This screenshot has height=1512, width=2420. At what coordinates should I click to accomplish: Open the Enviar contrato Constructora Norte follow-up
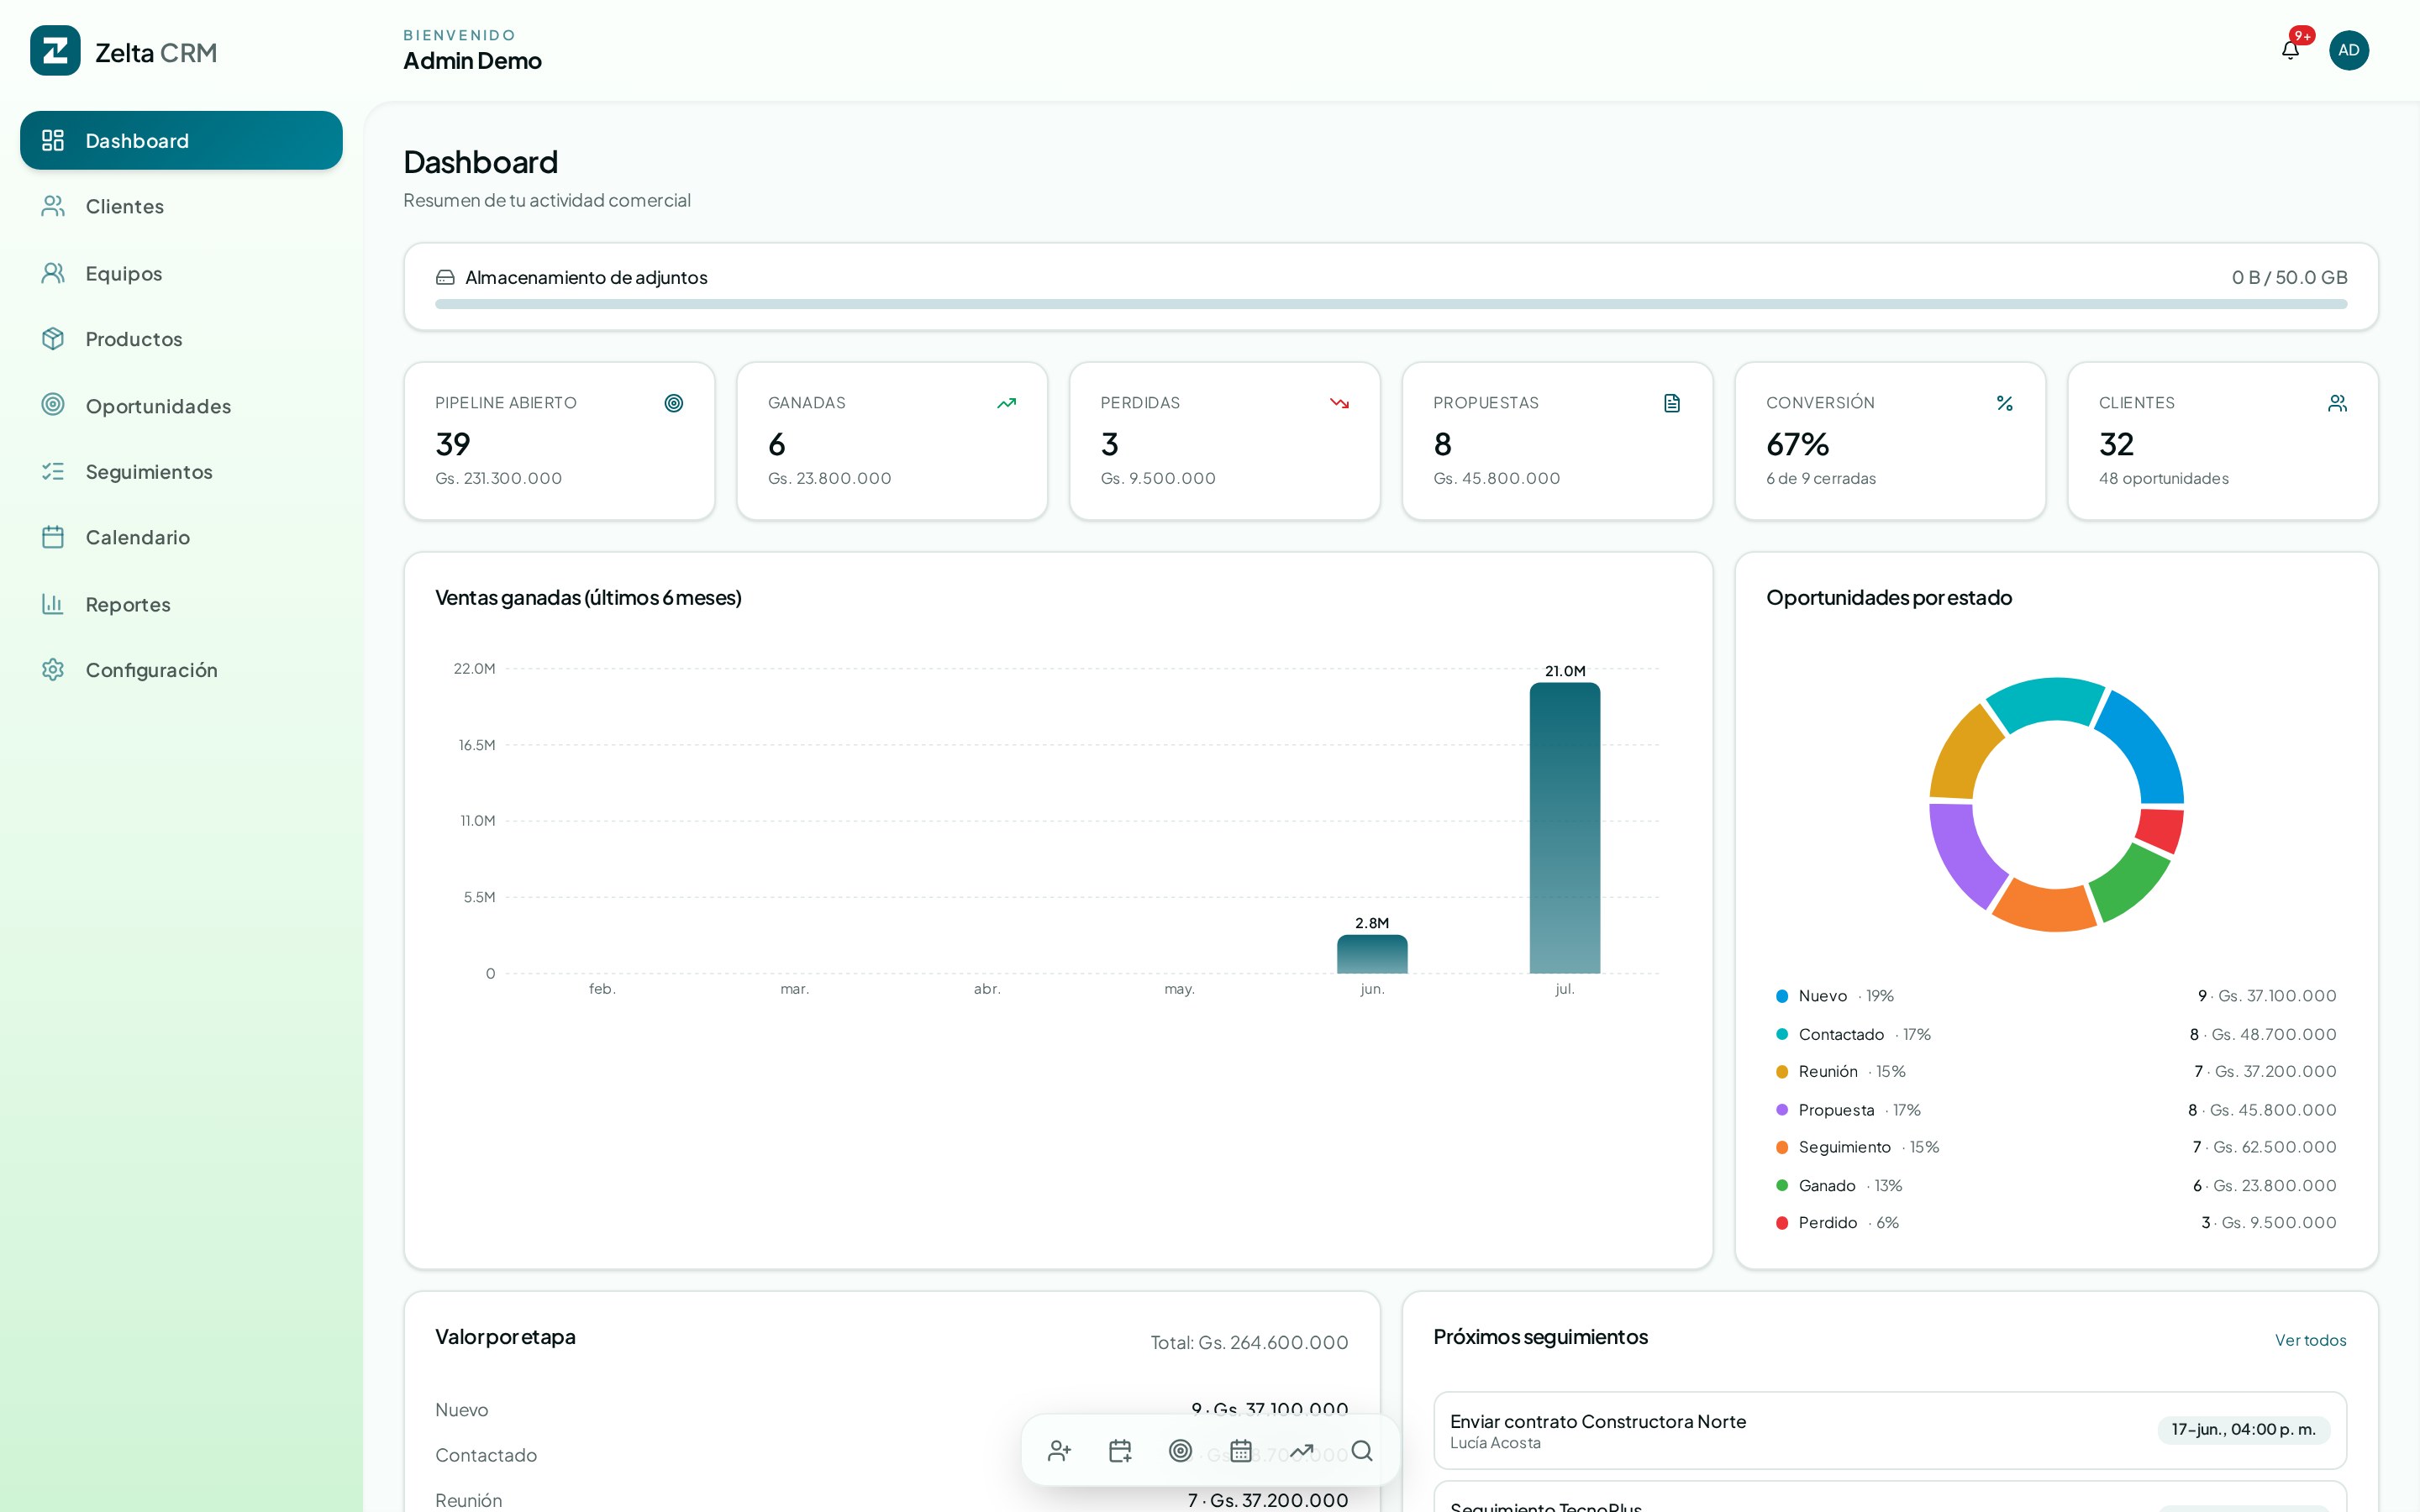(1889, 1430)
